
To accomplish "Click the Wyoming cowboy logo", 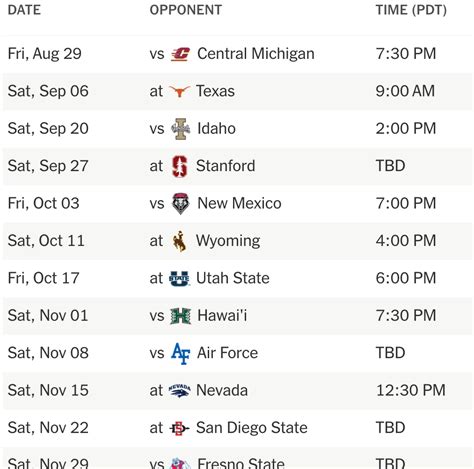I will pos(179,241).
